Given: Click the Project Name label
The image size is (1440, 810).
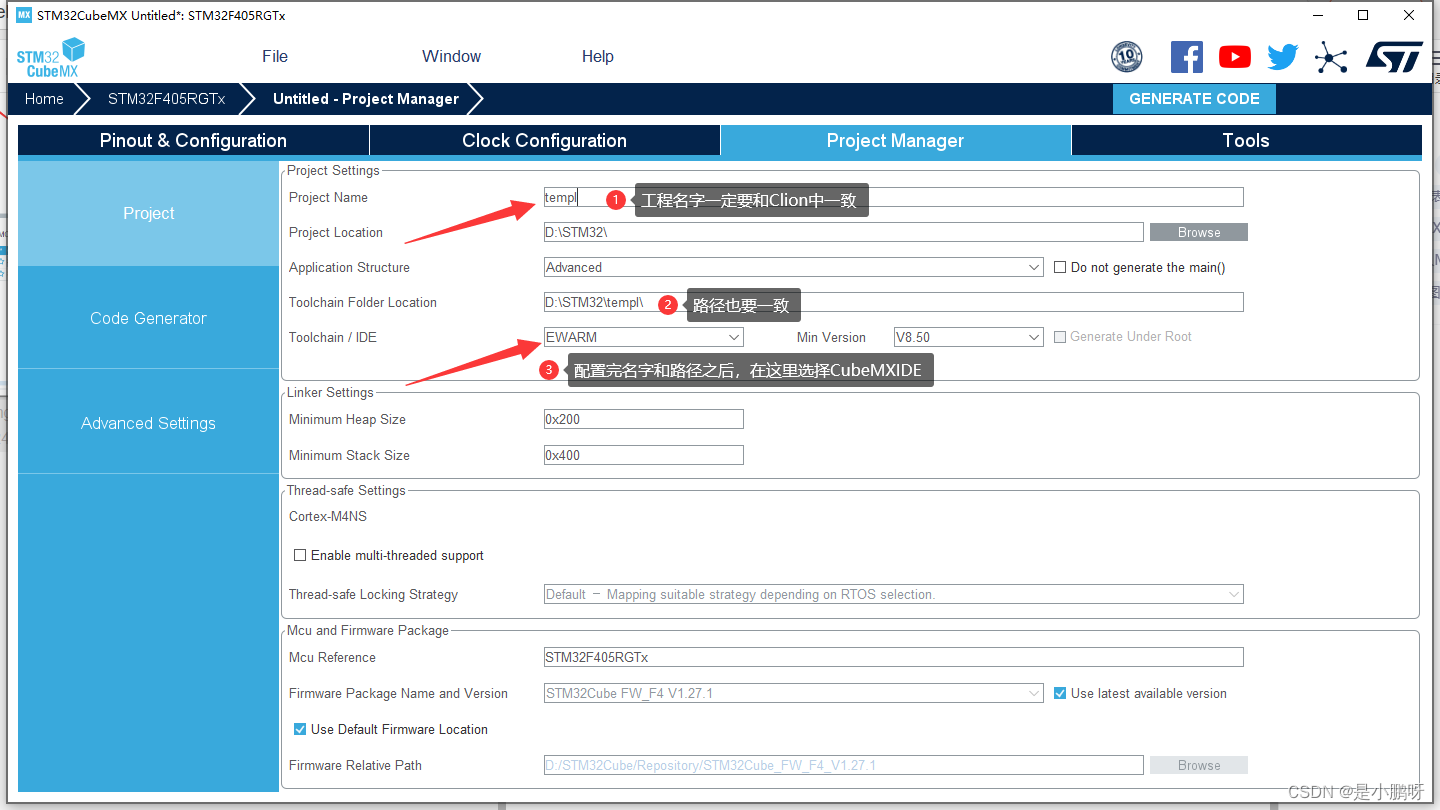Looking at the screenshot, I should [328, 197].
